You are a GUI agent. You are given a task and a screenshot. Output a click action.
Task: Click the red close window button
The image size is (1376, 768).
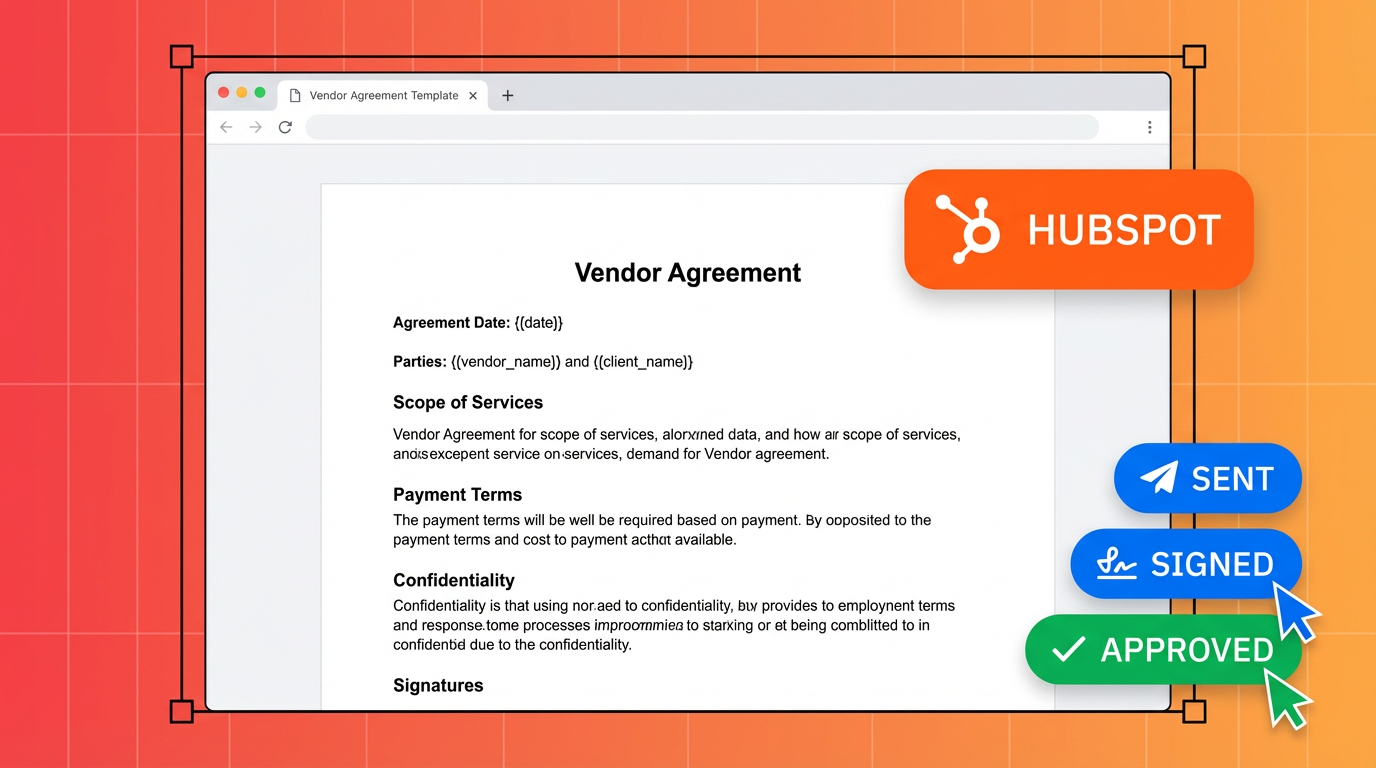pyautogui.click(x=223, y=93)
